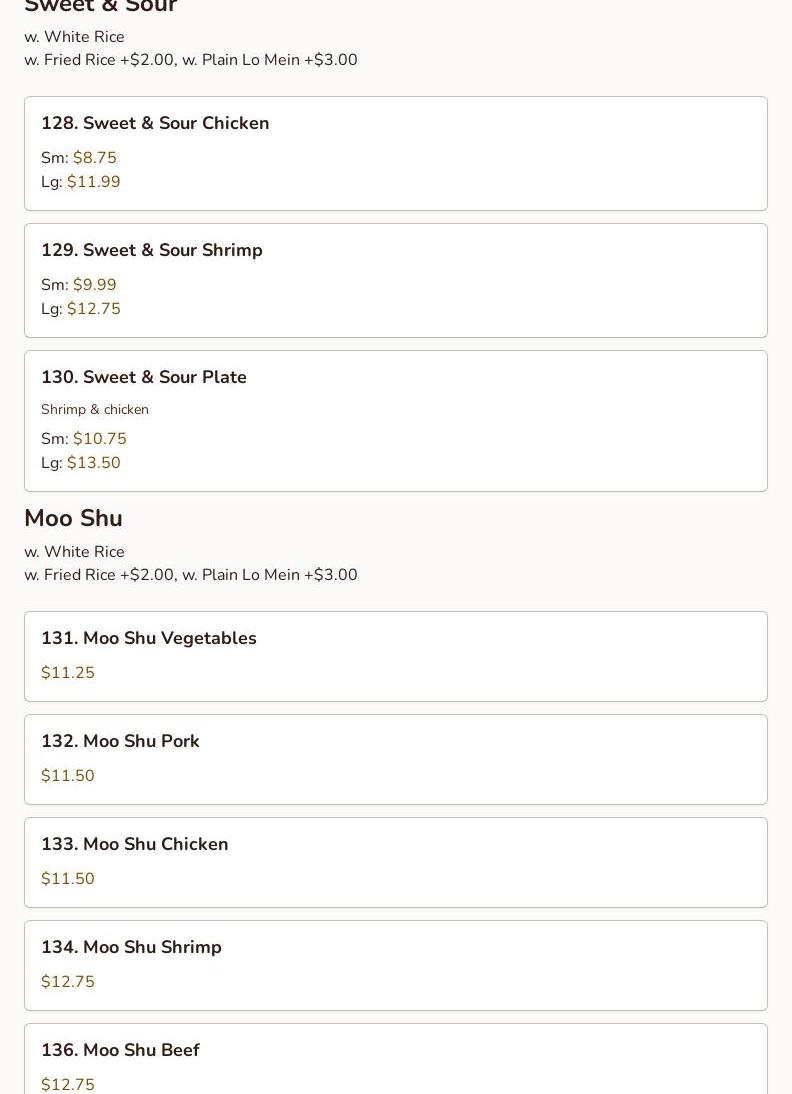Click the Shrimp & chicken description text
The height and width of the screenshot is (1094, 792).
95,409
